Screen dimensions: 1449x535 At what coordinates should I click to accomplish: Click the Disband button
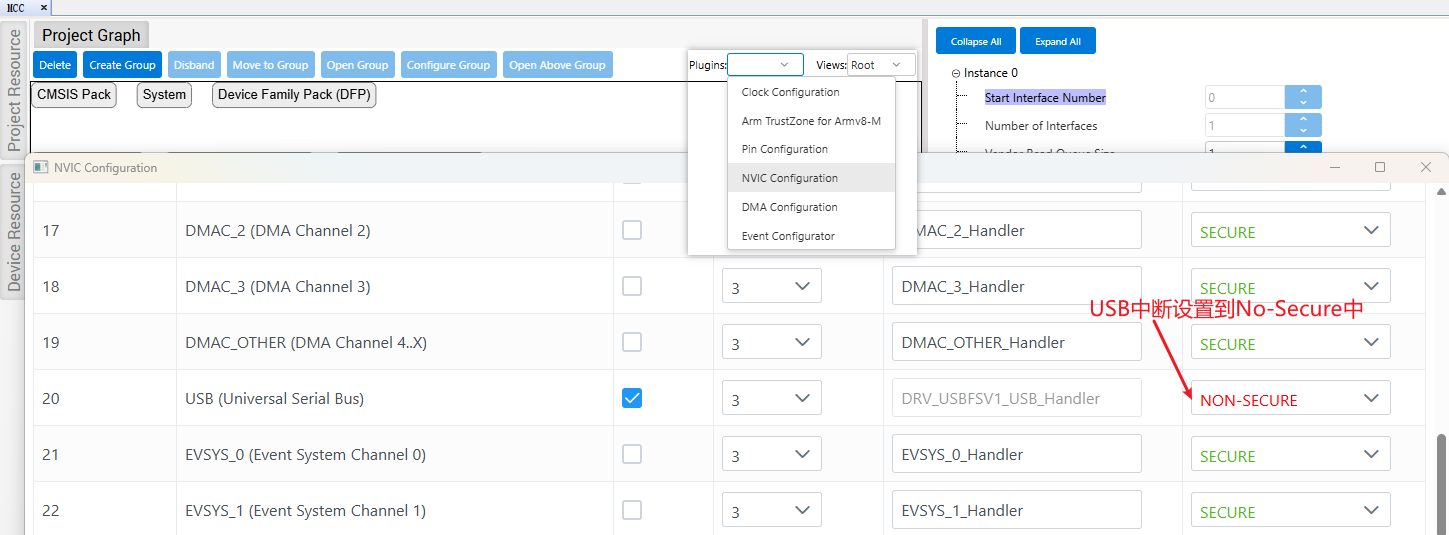pyautogui.click(x=194, y=65)
